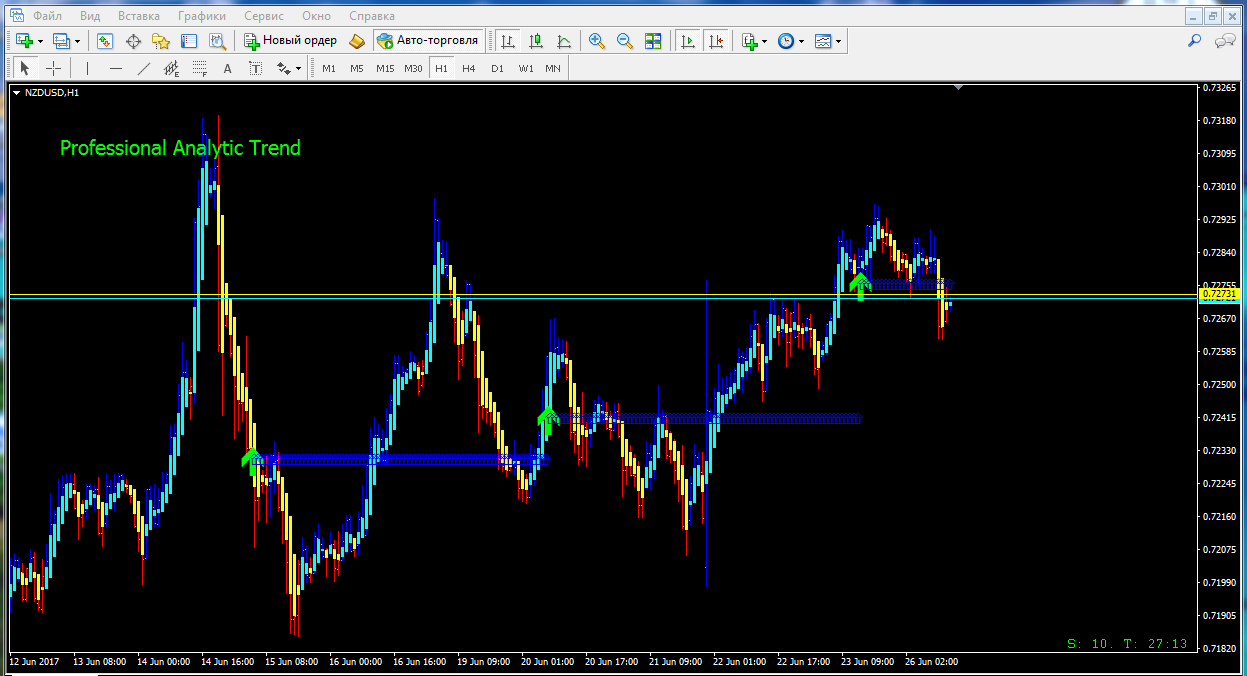This screenshot has height=676, width=1247.
Task: Expand the new chart dropdown arrow
Action: 40,41
